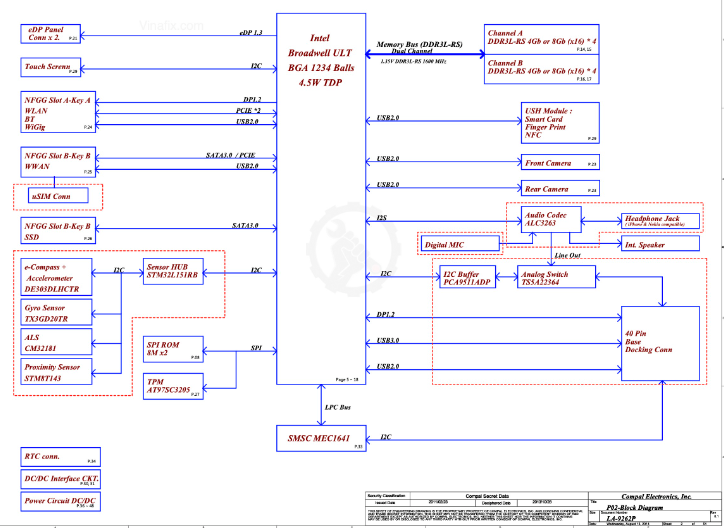Viewport: 724px width, 528px height.
Task: Click the 4.5W TDP text
Action: [320, 83]
